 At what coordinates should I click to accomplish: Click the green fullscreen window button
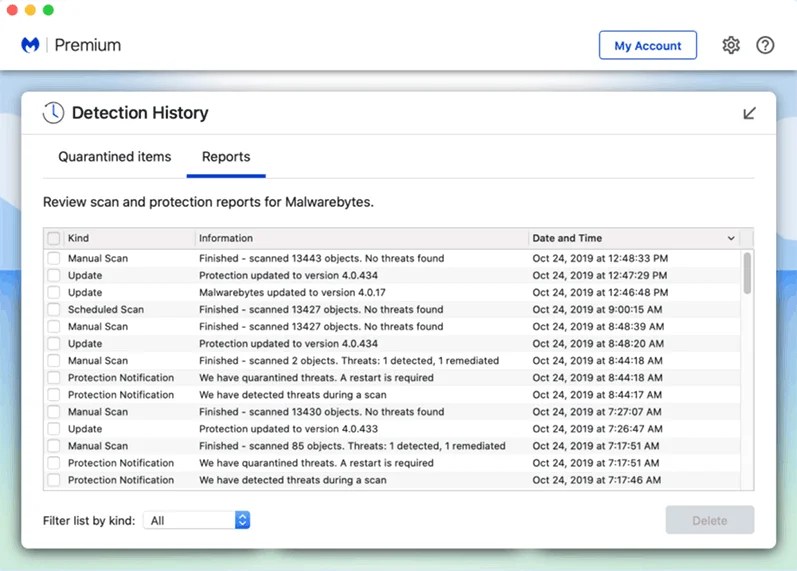click(x=48, y=10)
